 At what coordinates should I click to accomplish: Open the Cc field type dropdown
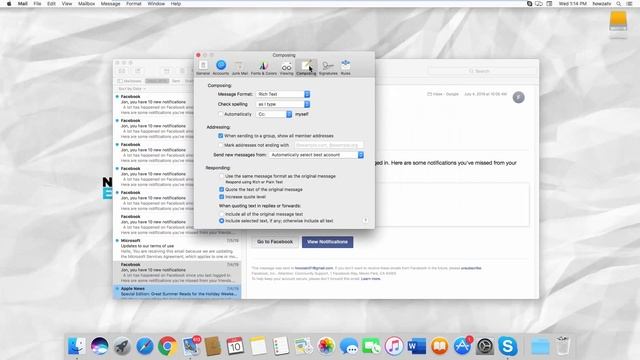[274, 114]
